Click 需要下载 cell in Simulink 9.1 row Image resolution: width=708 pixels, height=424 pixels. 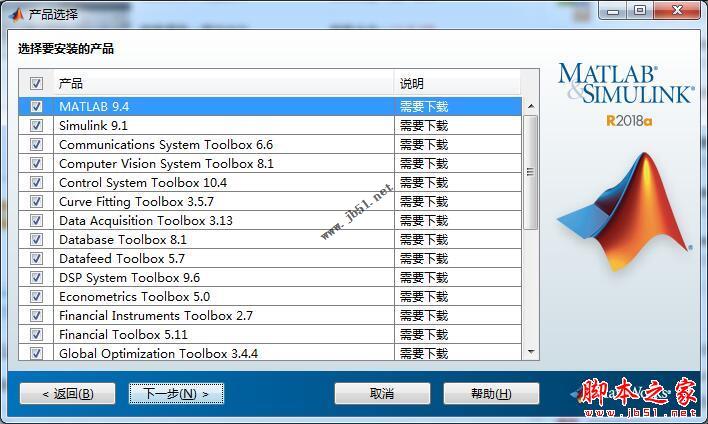coord(458,126)
